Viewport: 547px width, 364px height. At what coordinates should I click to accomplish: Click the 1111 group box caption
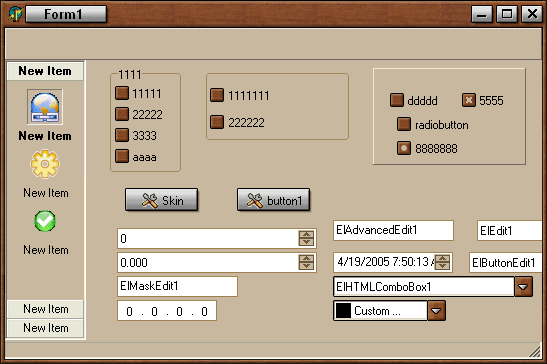[x=130, y=75]
